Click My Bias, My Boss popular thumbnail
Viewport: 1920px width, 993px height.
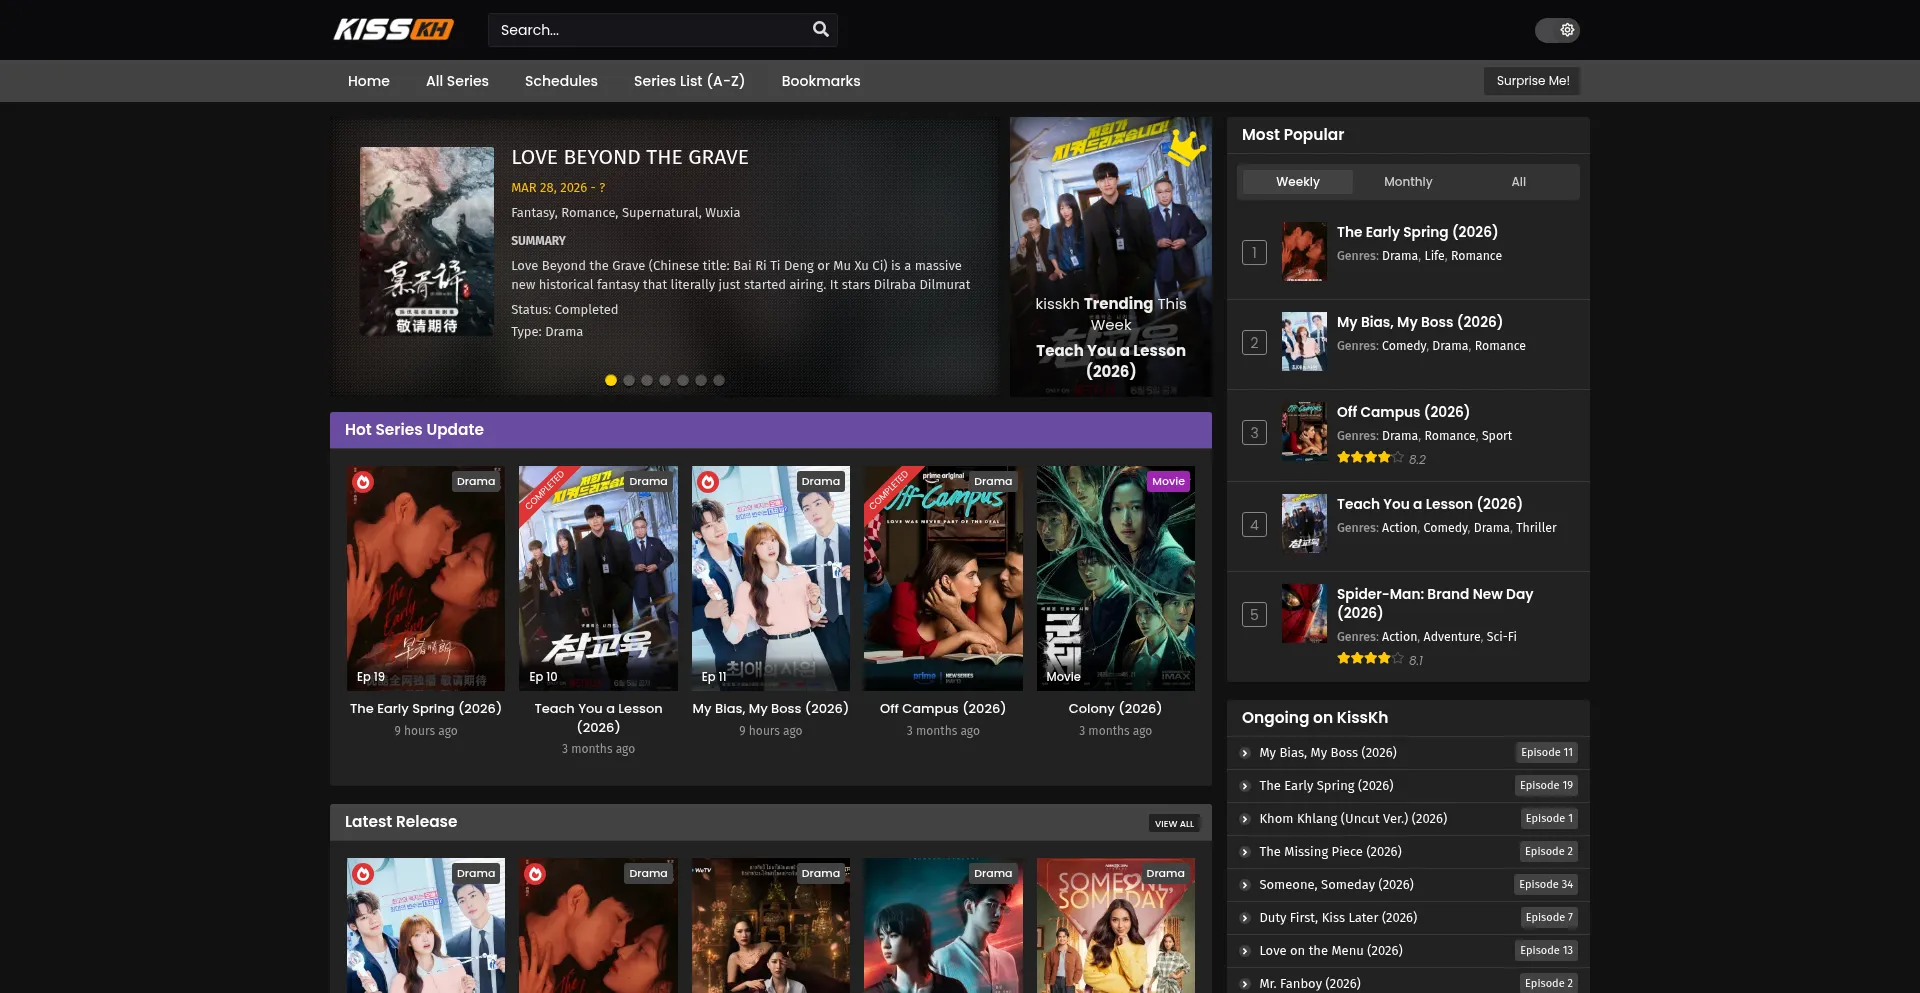click(1304, 342)
